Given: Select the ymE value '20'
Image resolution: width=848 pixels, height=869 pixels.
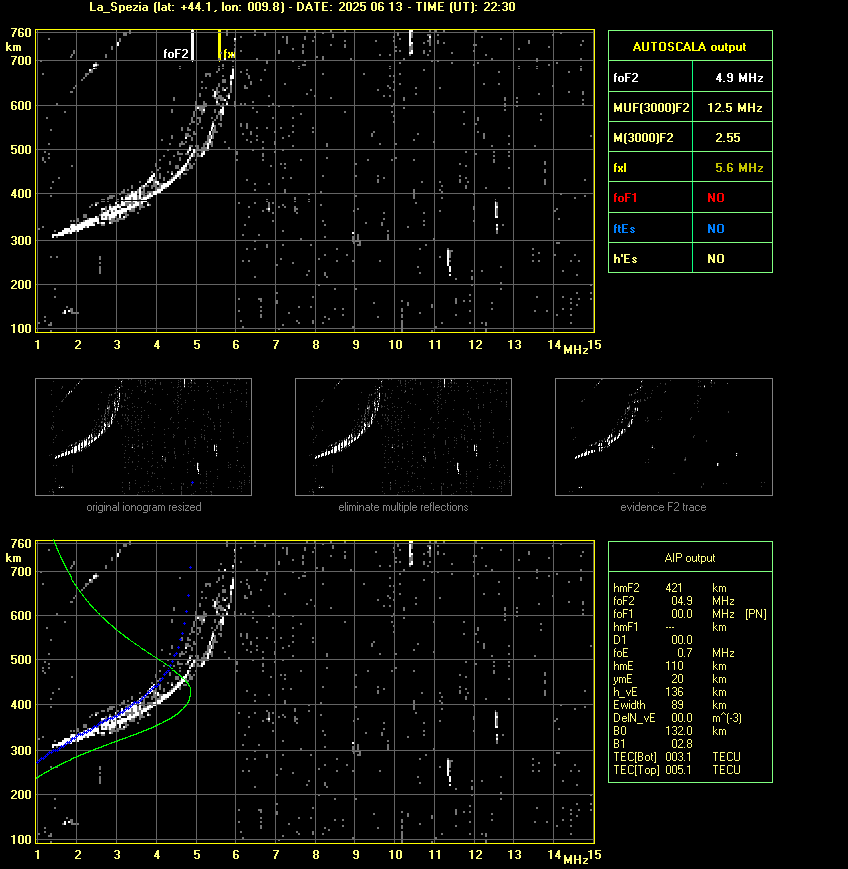Looking at the screenshot, I should [677, 679].
